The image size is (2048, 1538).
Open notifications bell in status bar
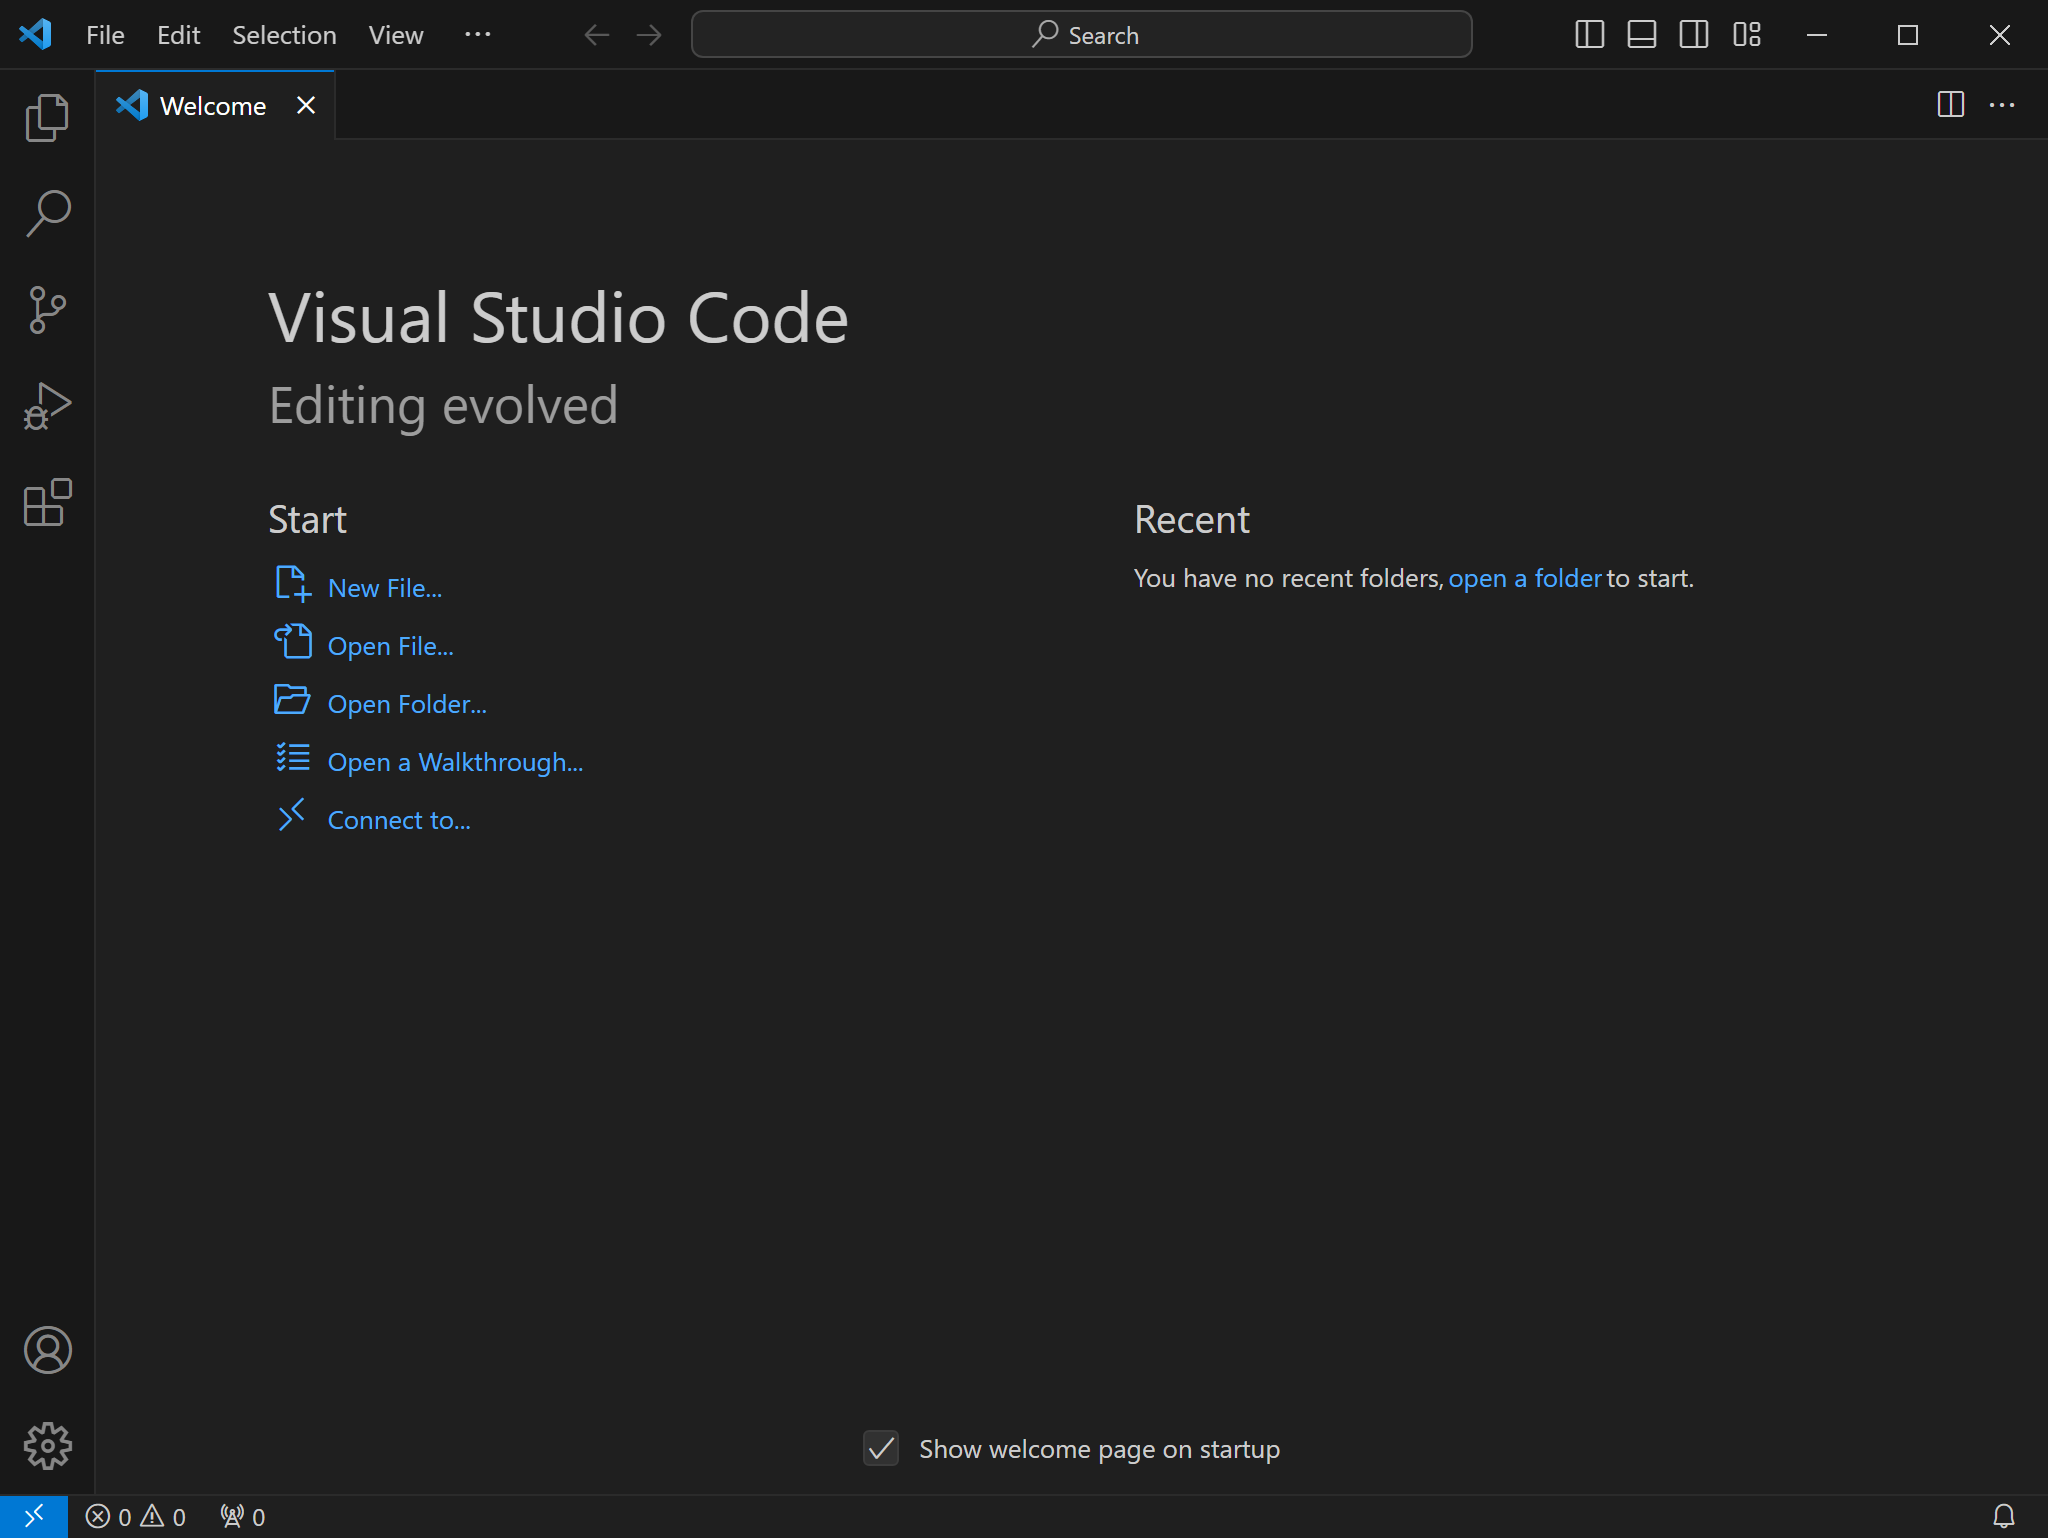click(x=2003, y=1516)
